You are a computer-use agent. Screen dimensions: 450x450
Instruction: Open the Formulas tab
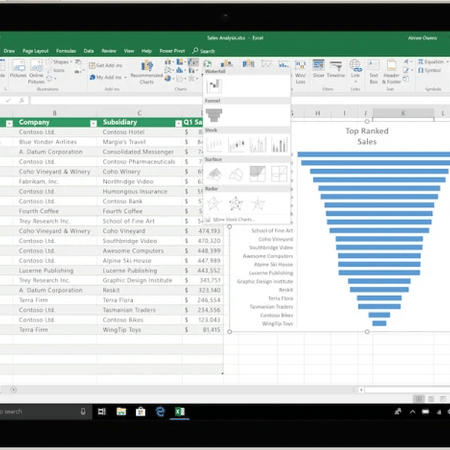66,51
